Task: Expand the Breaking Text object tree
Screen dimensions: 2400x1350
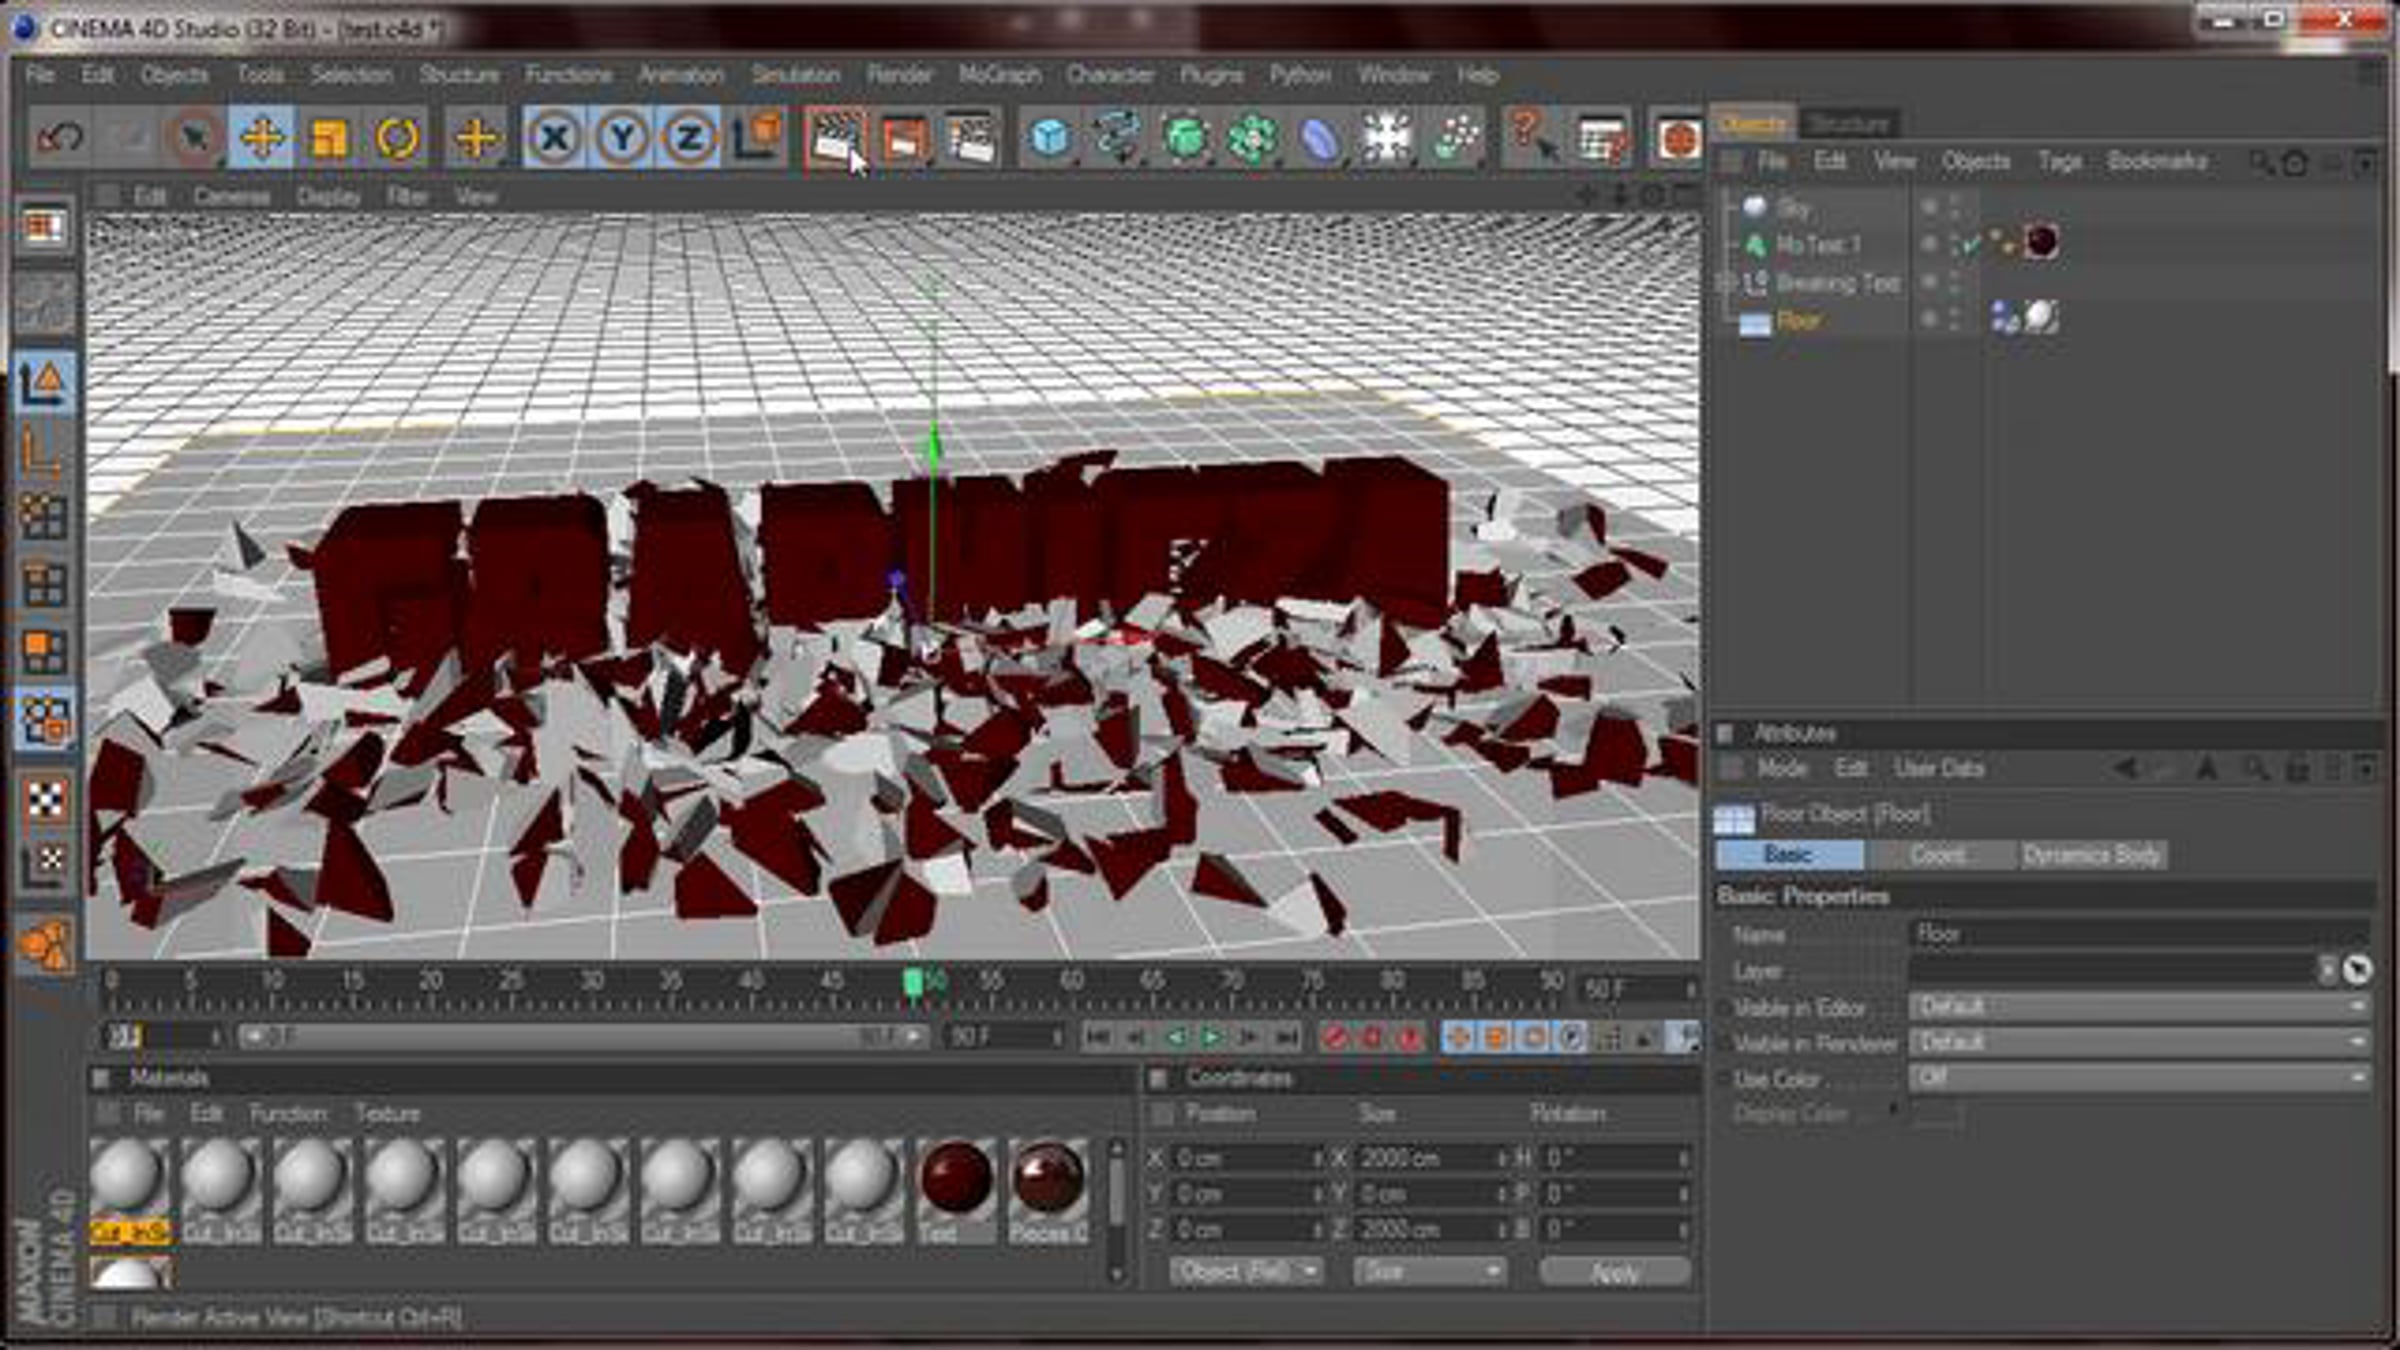Action: click(x=1727, y=283)
